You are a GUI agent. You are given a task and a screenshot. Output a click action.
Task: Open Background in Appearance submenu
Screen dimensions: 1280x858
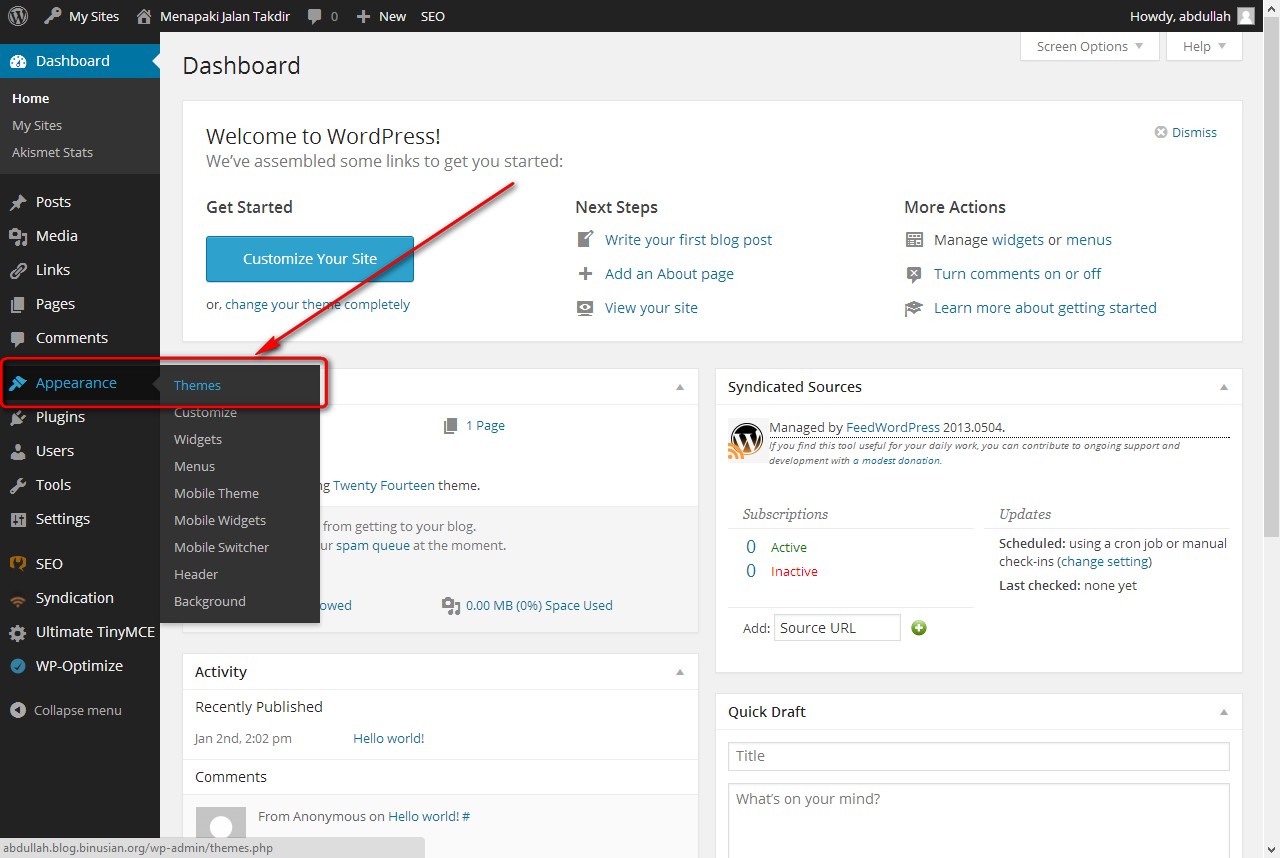[209, 601]
